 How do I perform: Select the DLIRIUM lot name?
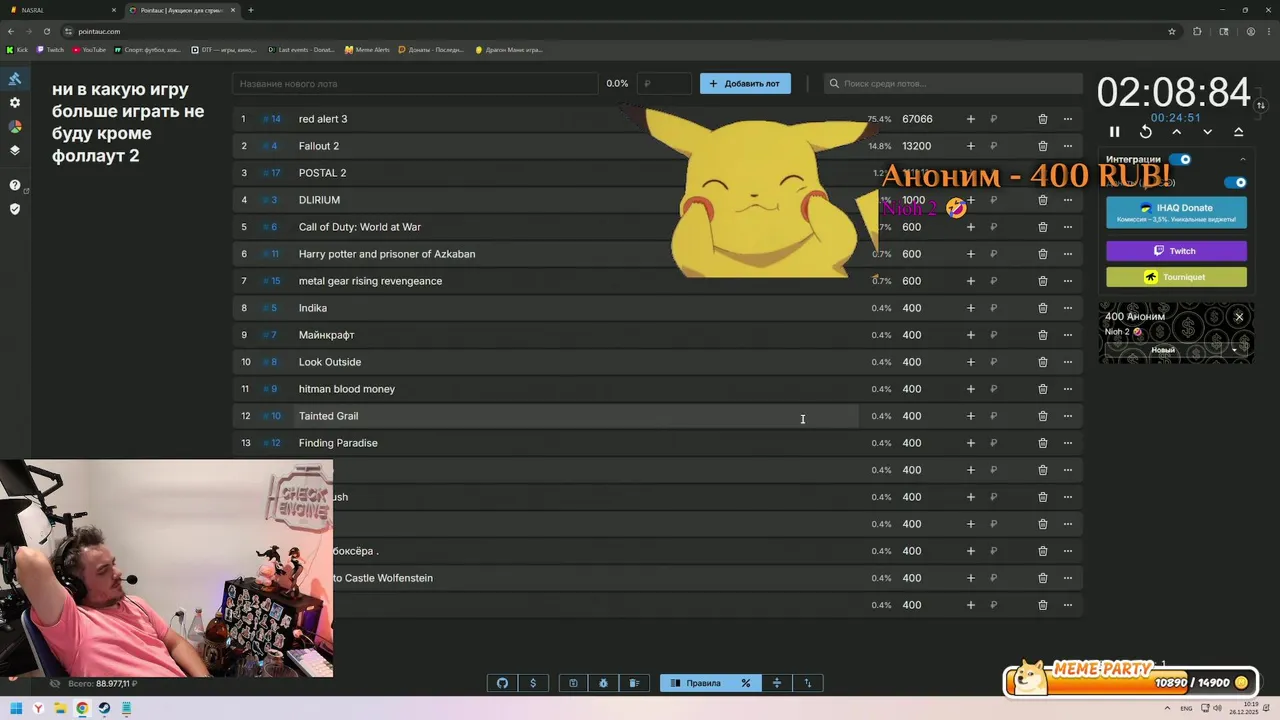pos(319,200)
